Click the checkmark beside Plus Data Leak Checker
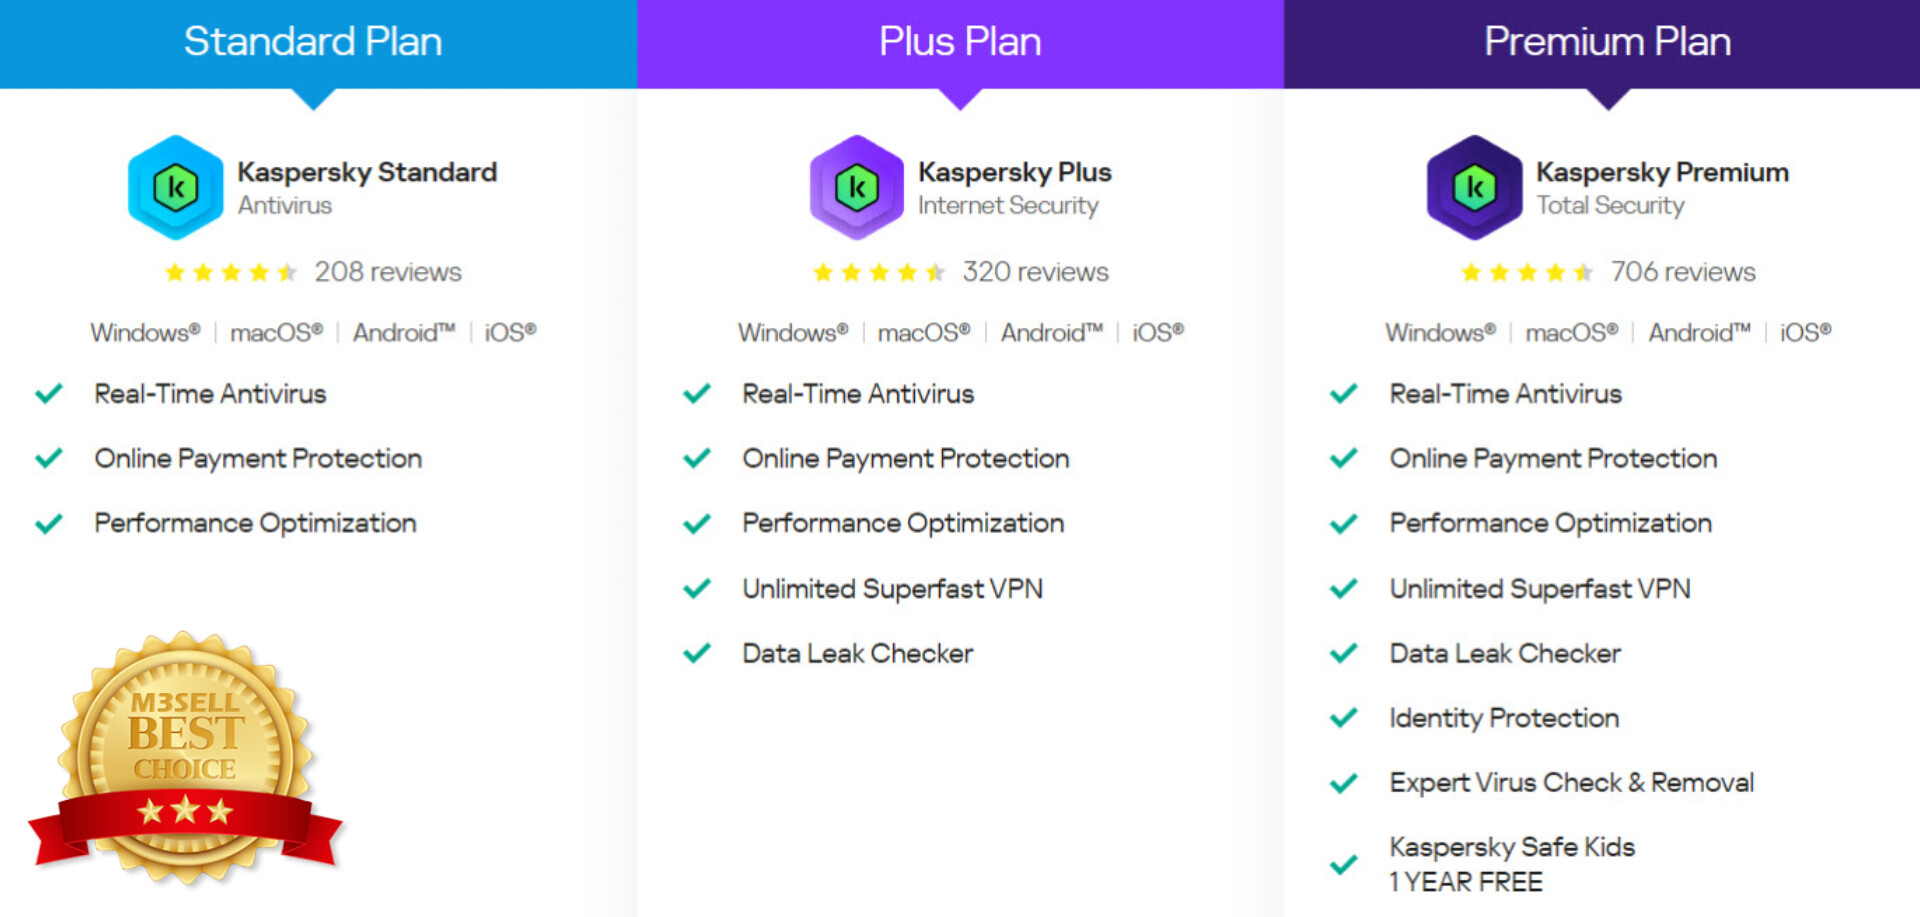 tap(697, 653)
